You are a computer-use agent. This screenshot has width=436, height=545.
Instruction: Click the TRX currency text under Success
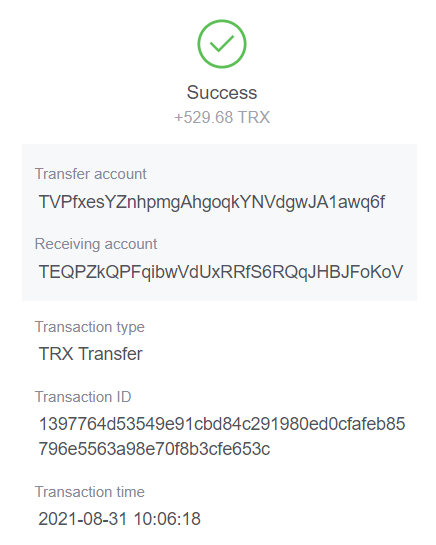coord(254,117)
